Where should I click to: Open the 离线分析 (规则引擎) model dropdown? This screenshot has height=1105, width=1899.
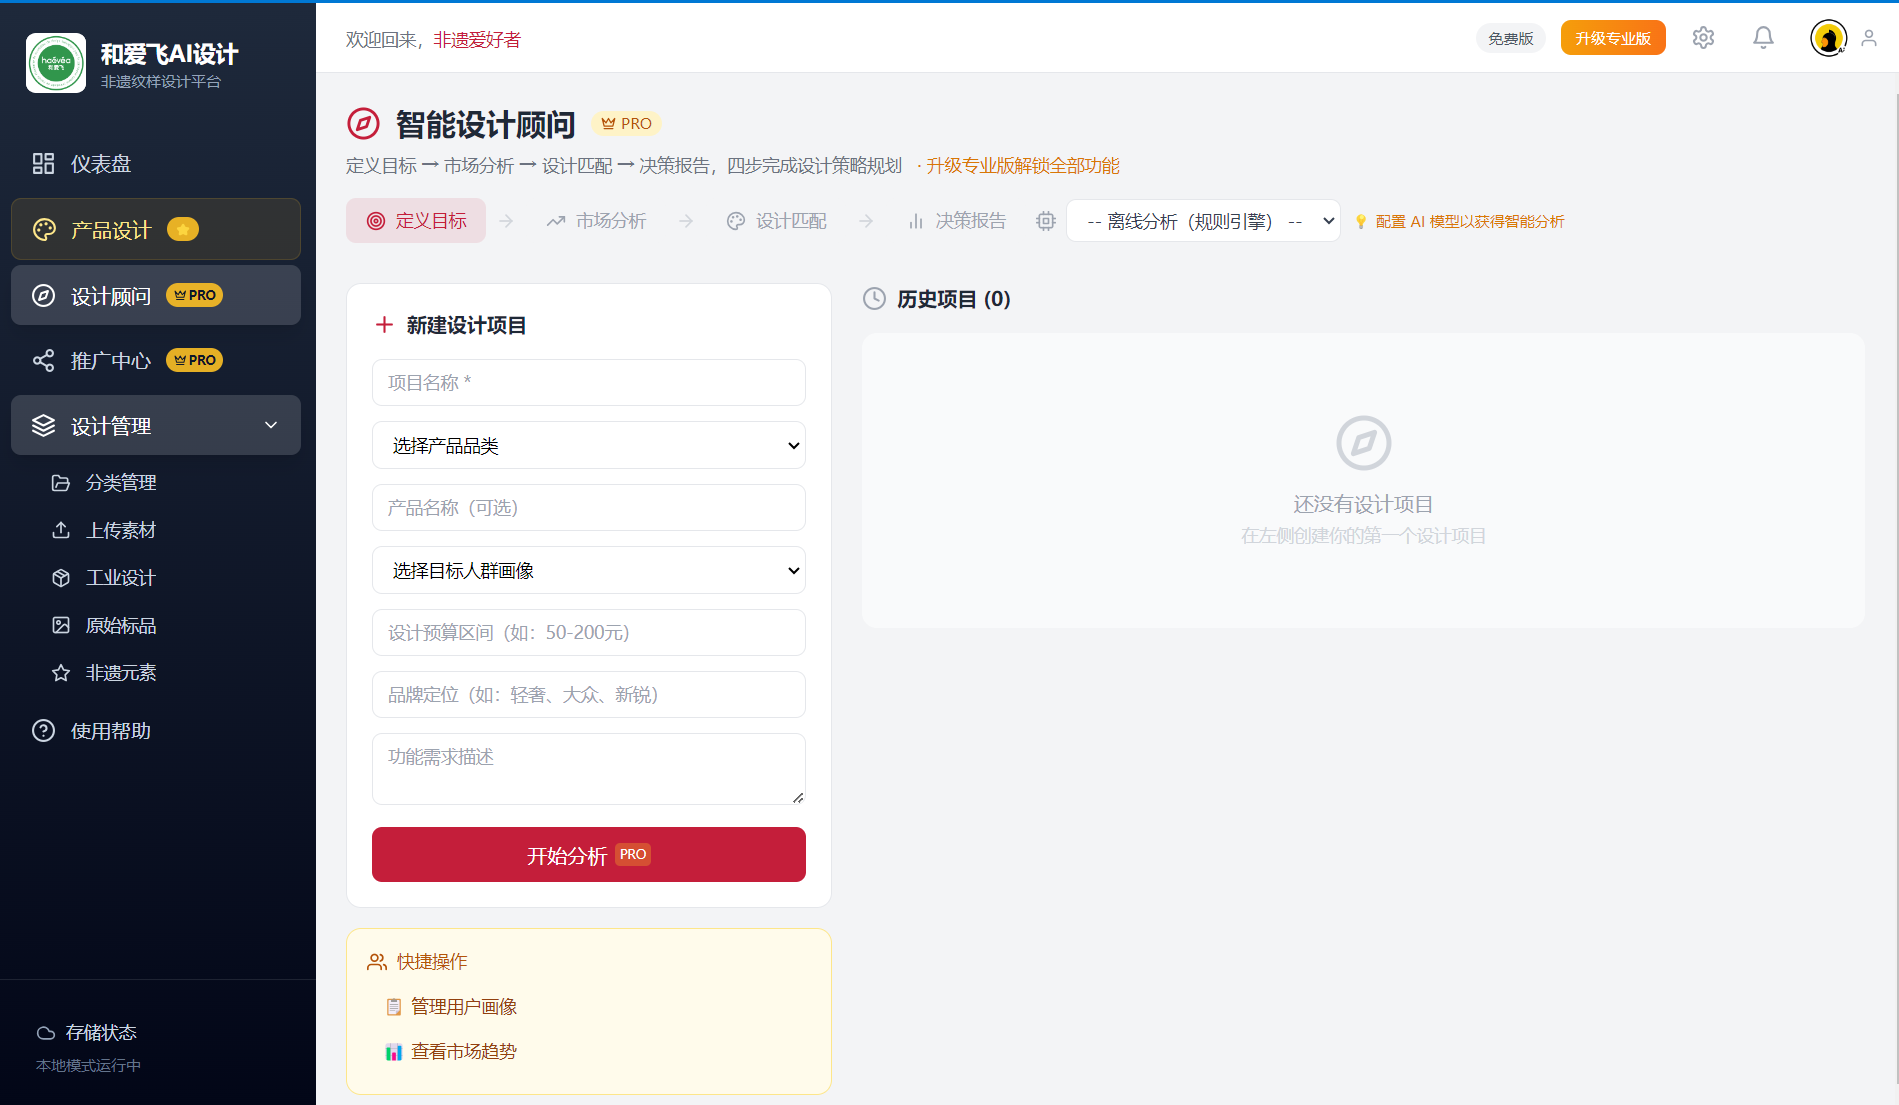point(1203,221)
